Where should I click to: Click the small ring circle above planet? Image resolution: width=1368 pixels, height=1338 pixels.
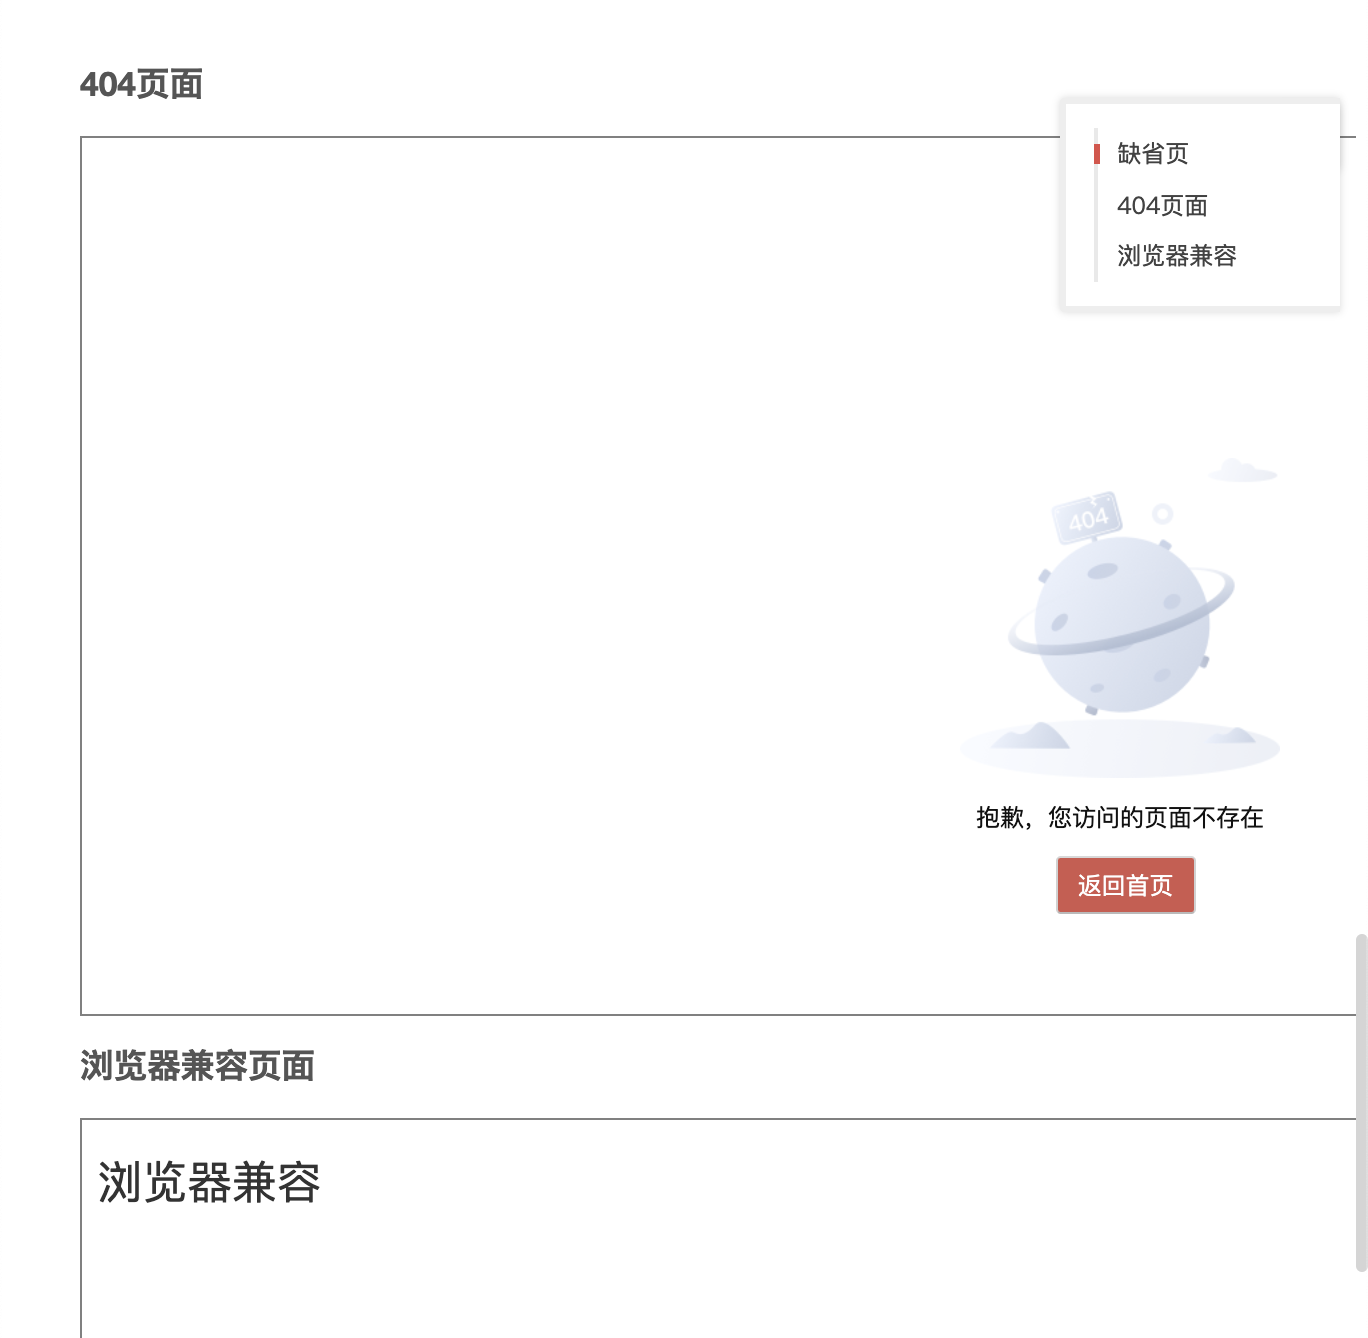pyautogui.click(x=1162, y=514)
